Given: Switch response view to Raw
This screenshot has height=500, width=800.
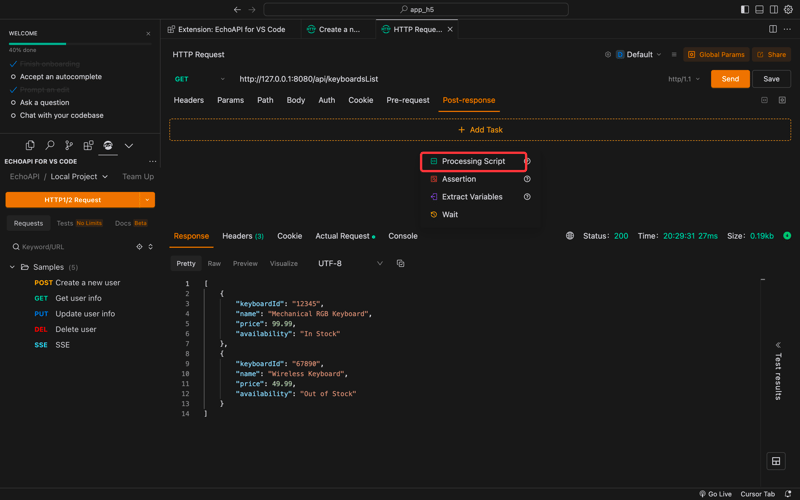Looking at the screenshot, I should 214,264.
